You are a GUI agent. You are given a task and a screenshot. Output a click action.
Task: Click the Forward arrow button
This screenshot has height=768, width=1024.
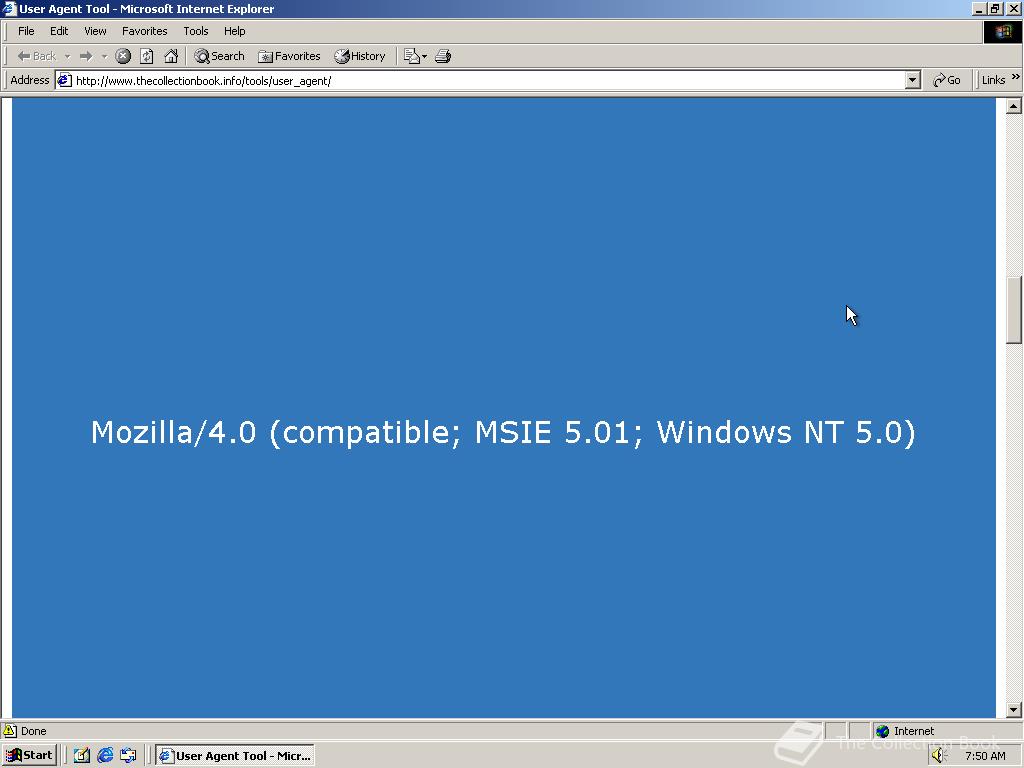[86, 56]
